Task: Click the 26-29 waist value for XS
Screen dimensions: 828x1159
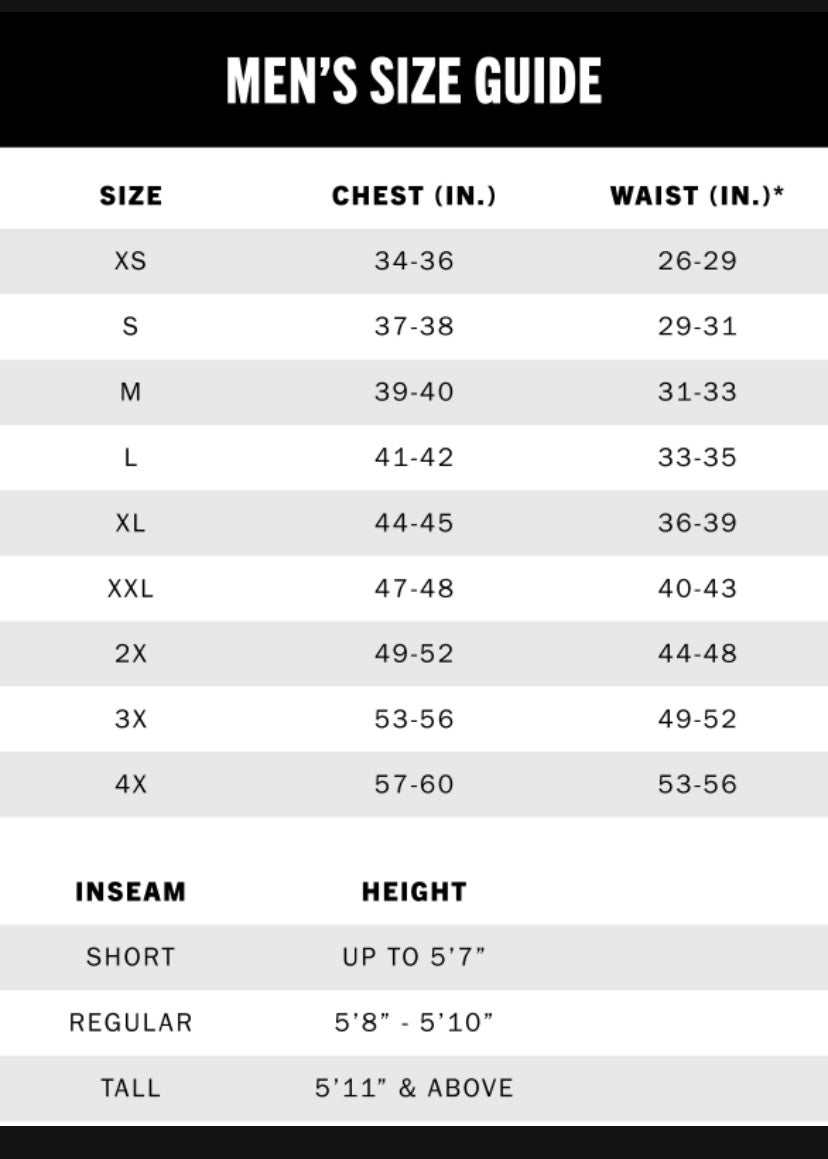Action: [697, 261]
